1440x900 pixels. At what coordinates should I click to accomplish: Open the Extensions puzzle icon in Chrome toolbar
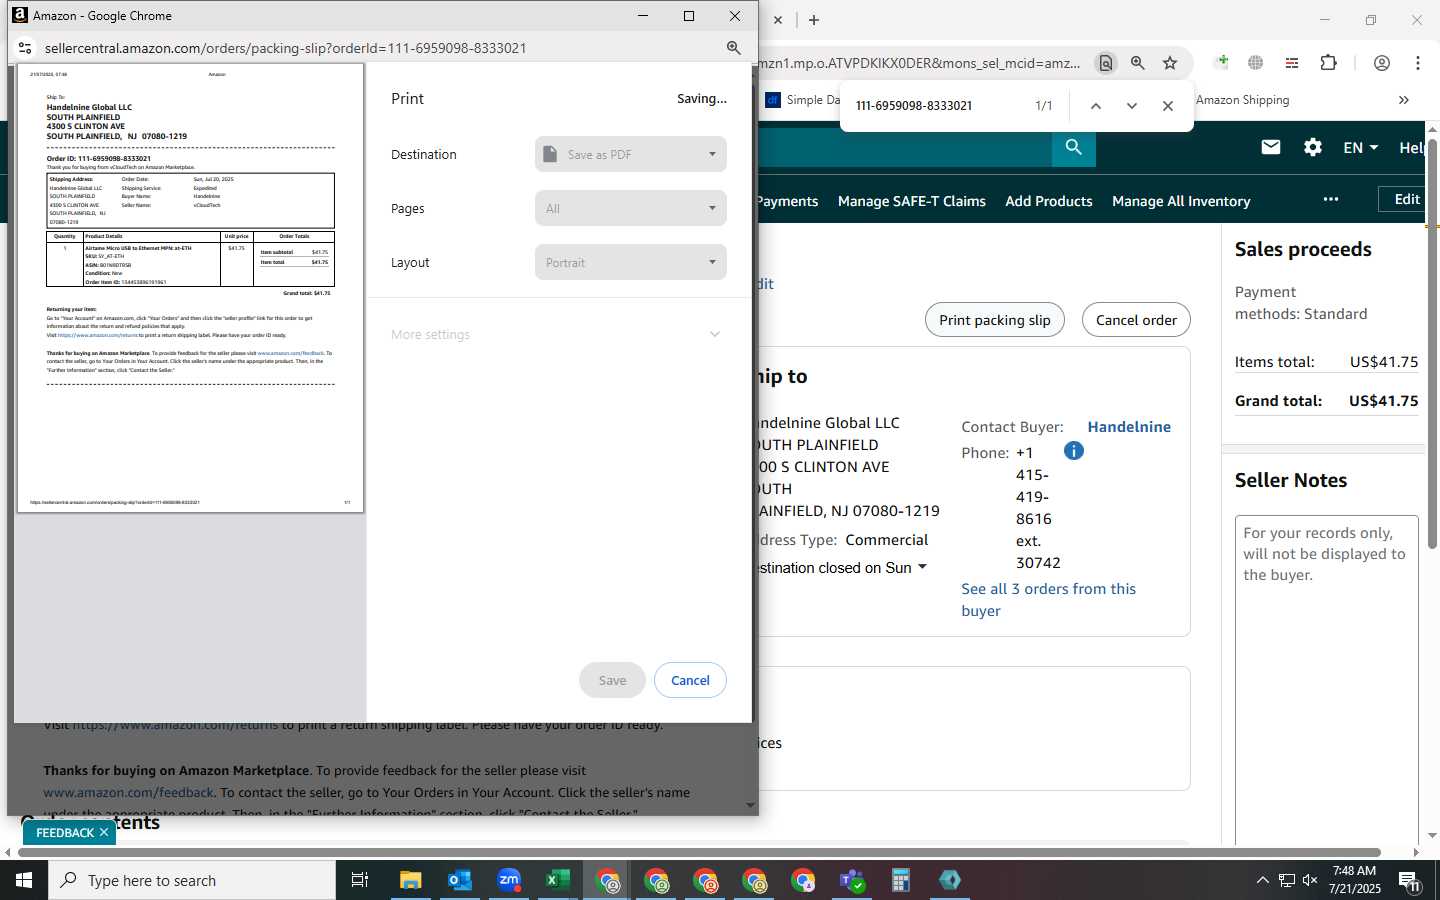[x=1328, y=63]
